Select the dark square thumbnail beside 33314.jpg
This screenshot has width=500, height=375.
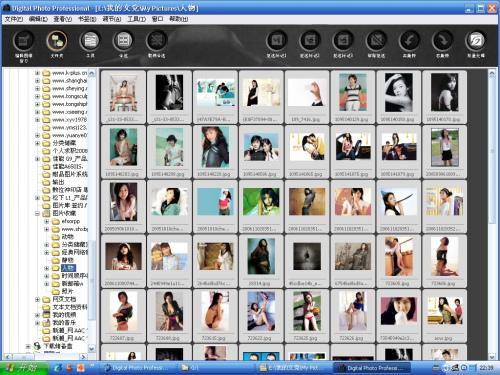point(307,261)
